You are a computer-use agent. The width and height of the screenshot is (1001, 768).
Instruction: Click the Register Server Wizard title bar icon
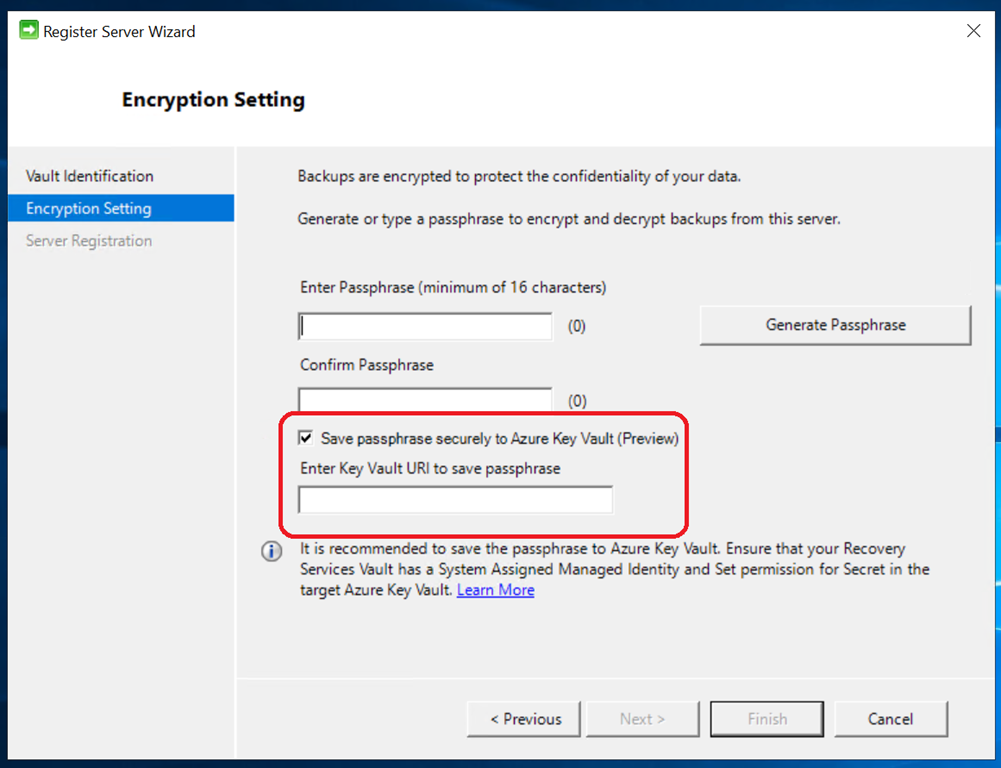[29, 31]
